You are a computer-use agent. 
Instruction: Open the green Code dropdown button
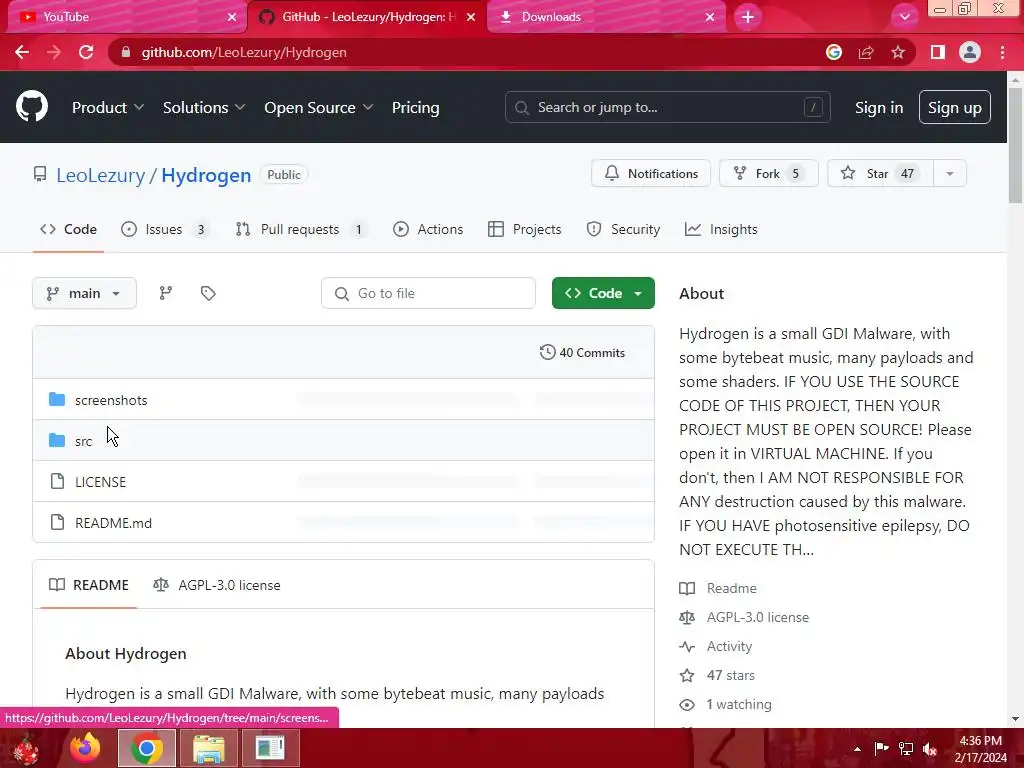click(603, 293)
